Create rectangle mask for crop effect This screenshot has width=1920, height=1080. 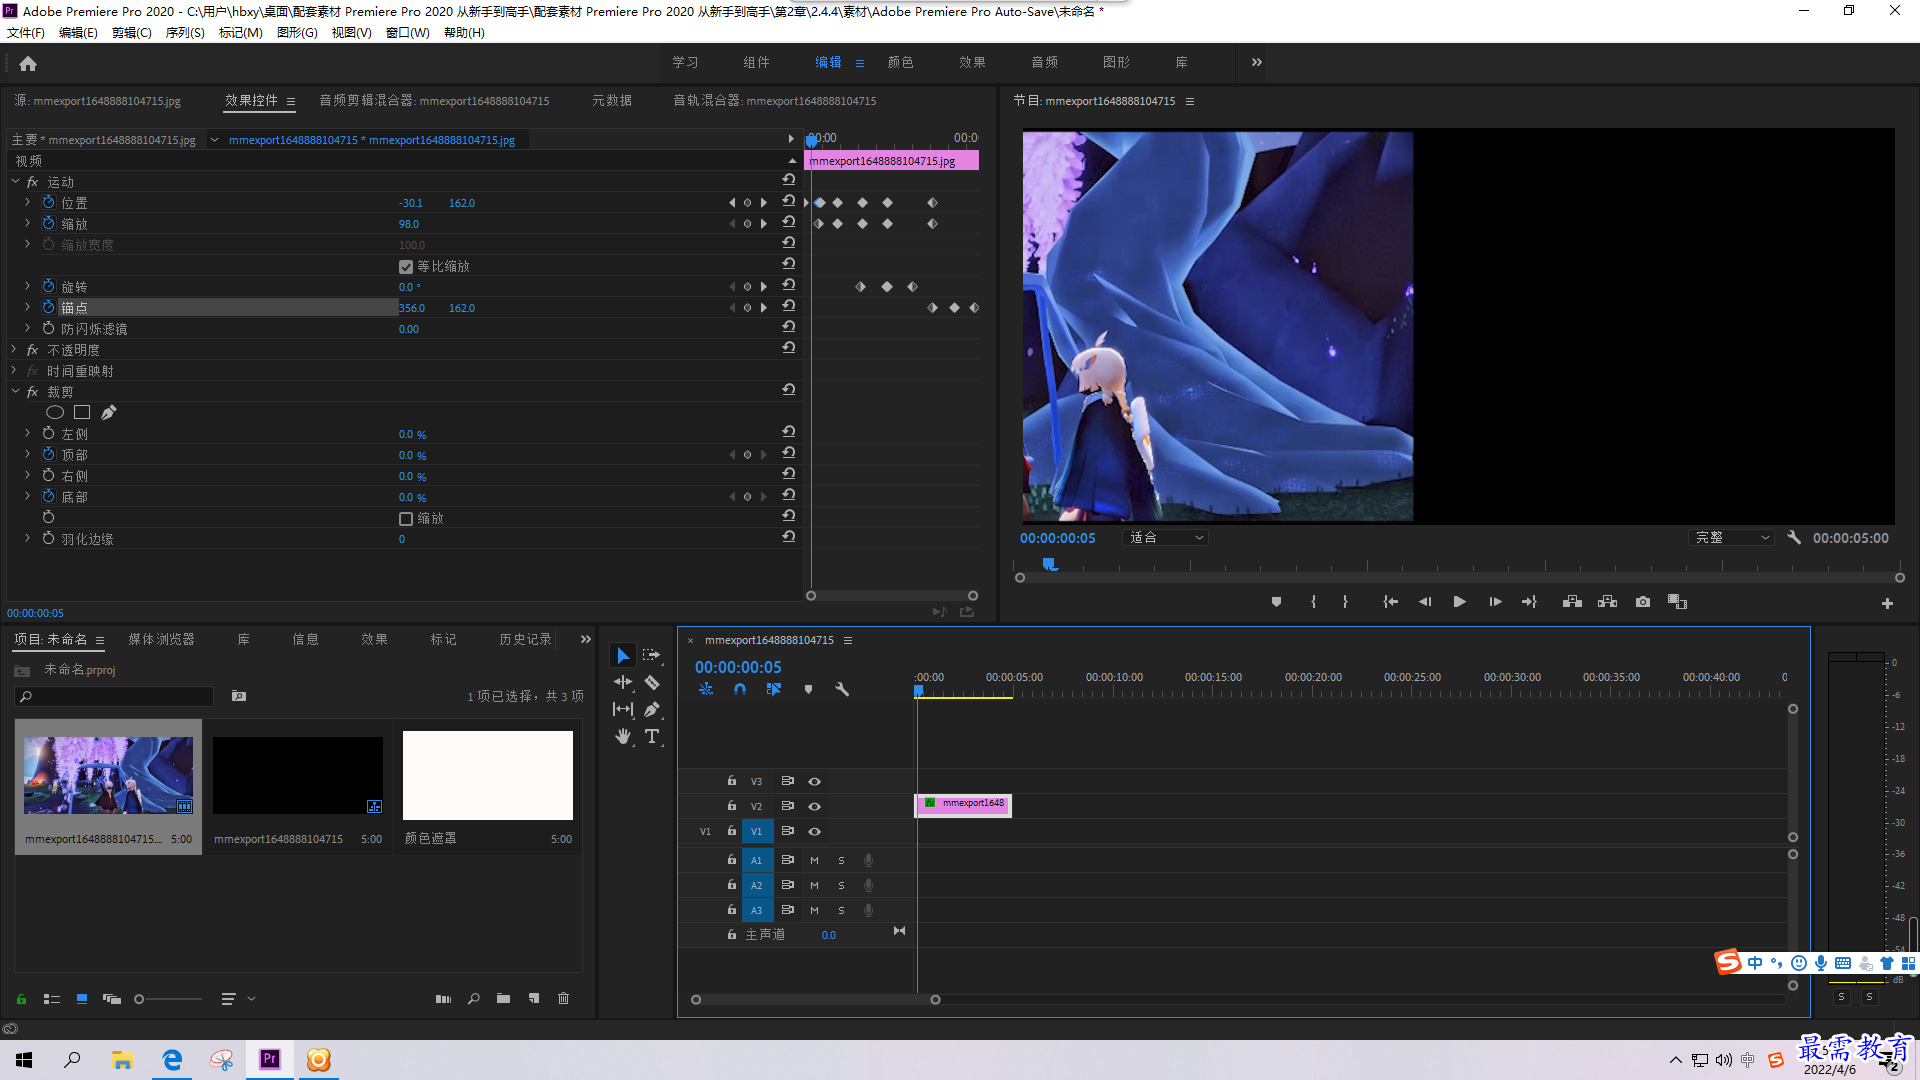coord(82,412)
